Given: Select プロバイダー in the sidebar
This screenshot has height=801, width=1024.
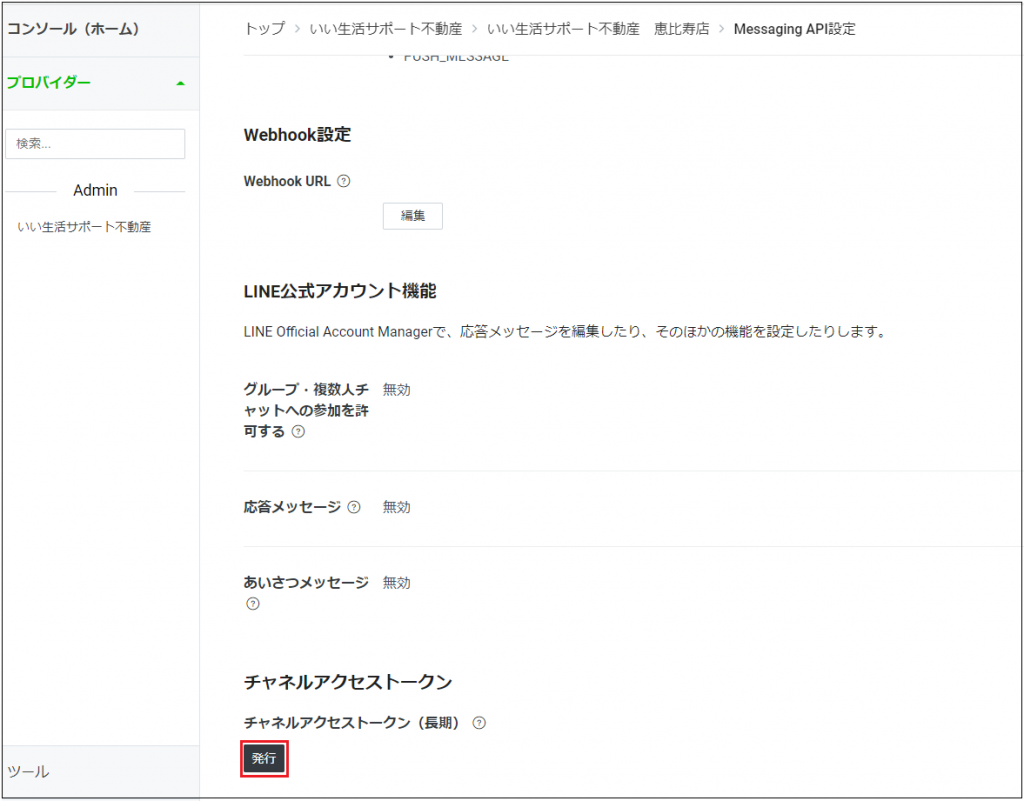Looking at the screenshot, I should [48, 83].
